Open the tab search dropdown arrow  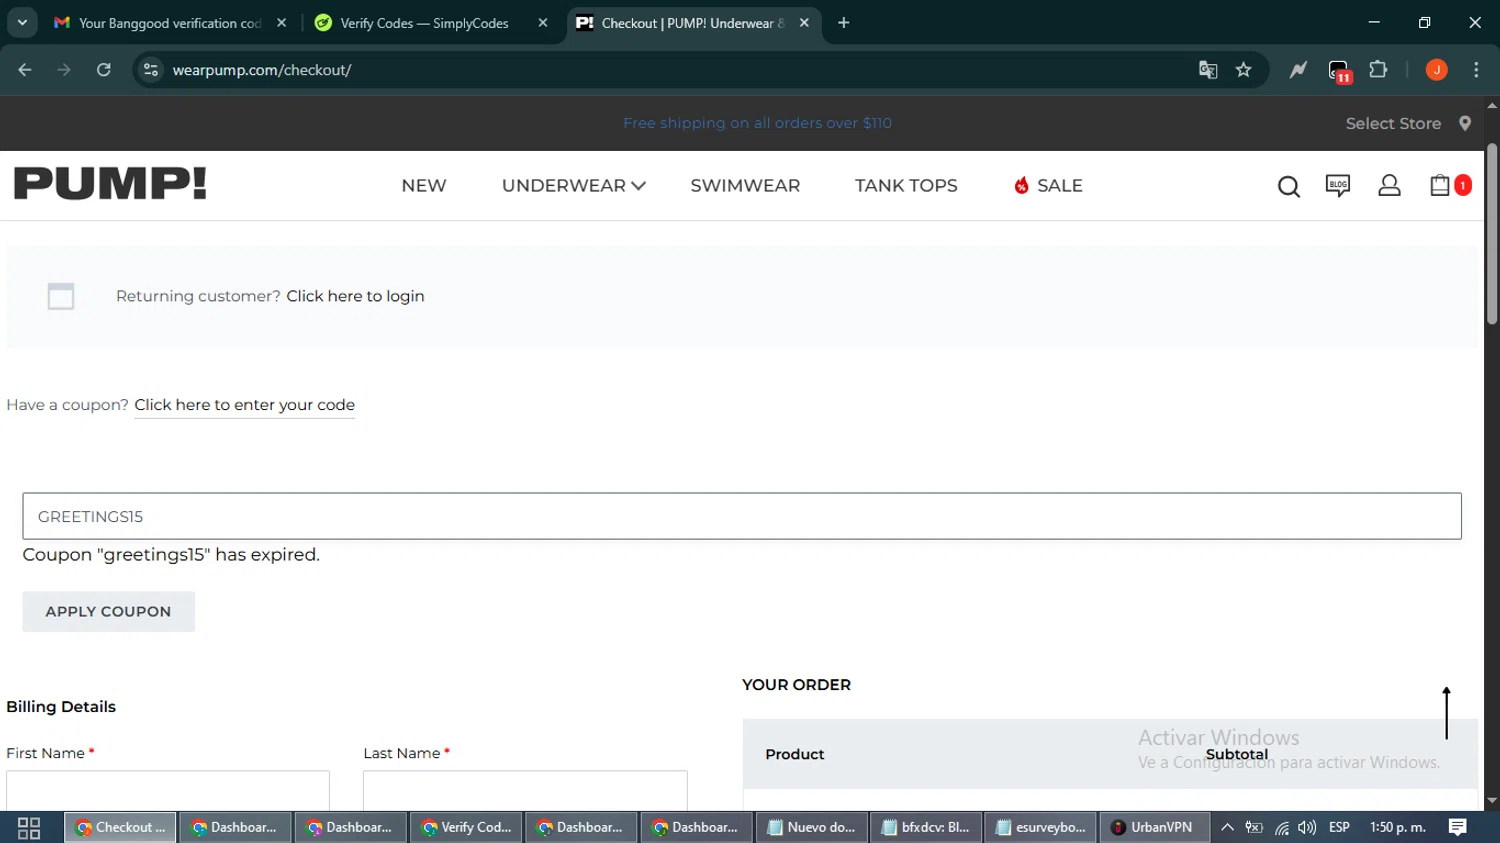pyautogui.click(x=22, y=23)
